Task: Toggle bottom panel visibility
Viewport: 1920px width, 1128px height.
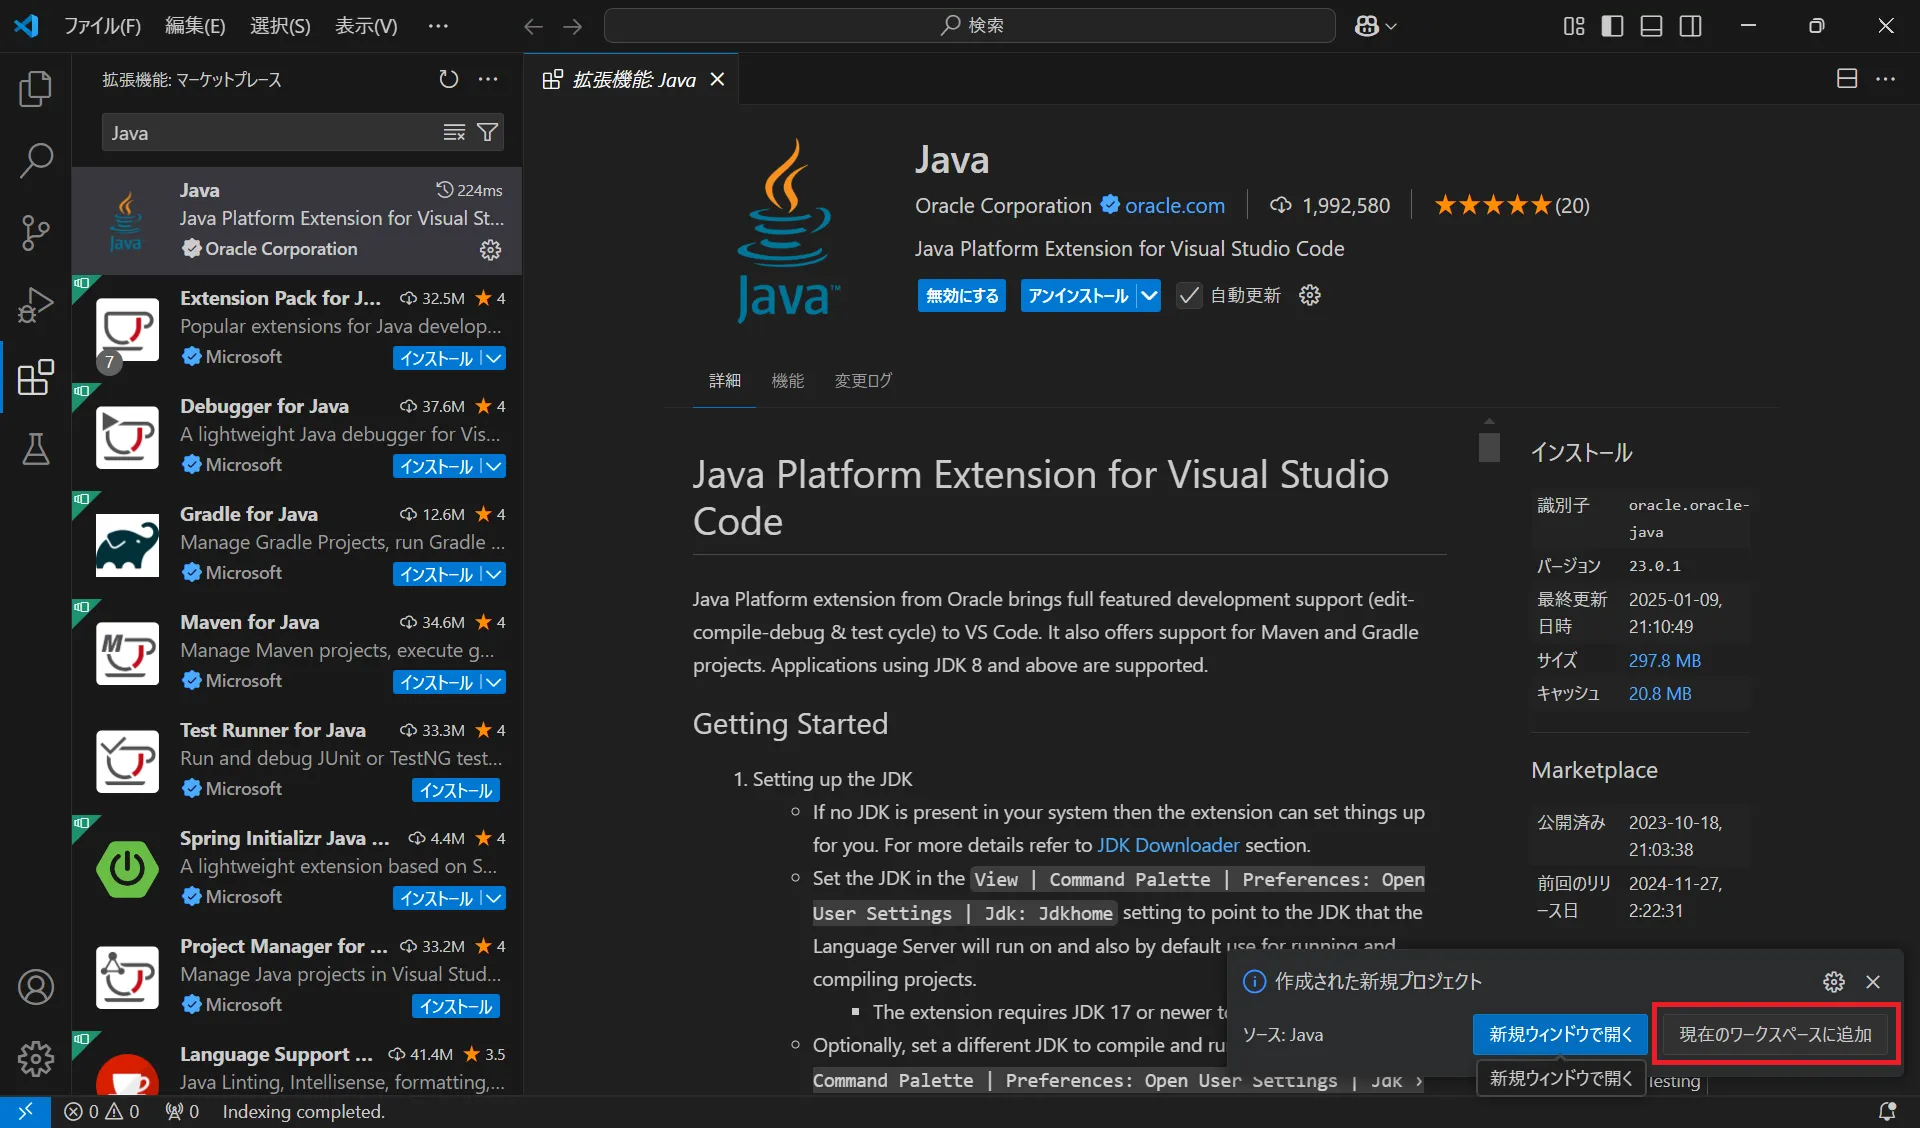Action: click(x=1652, y=26)
